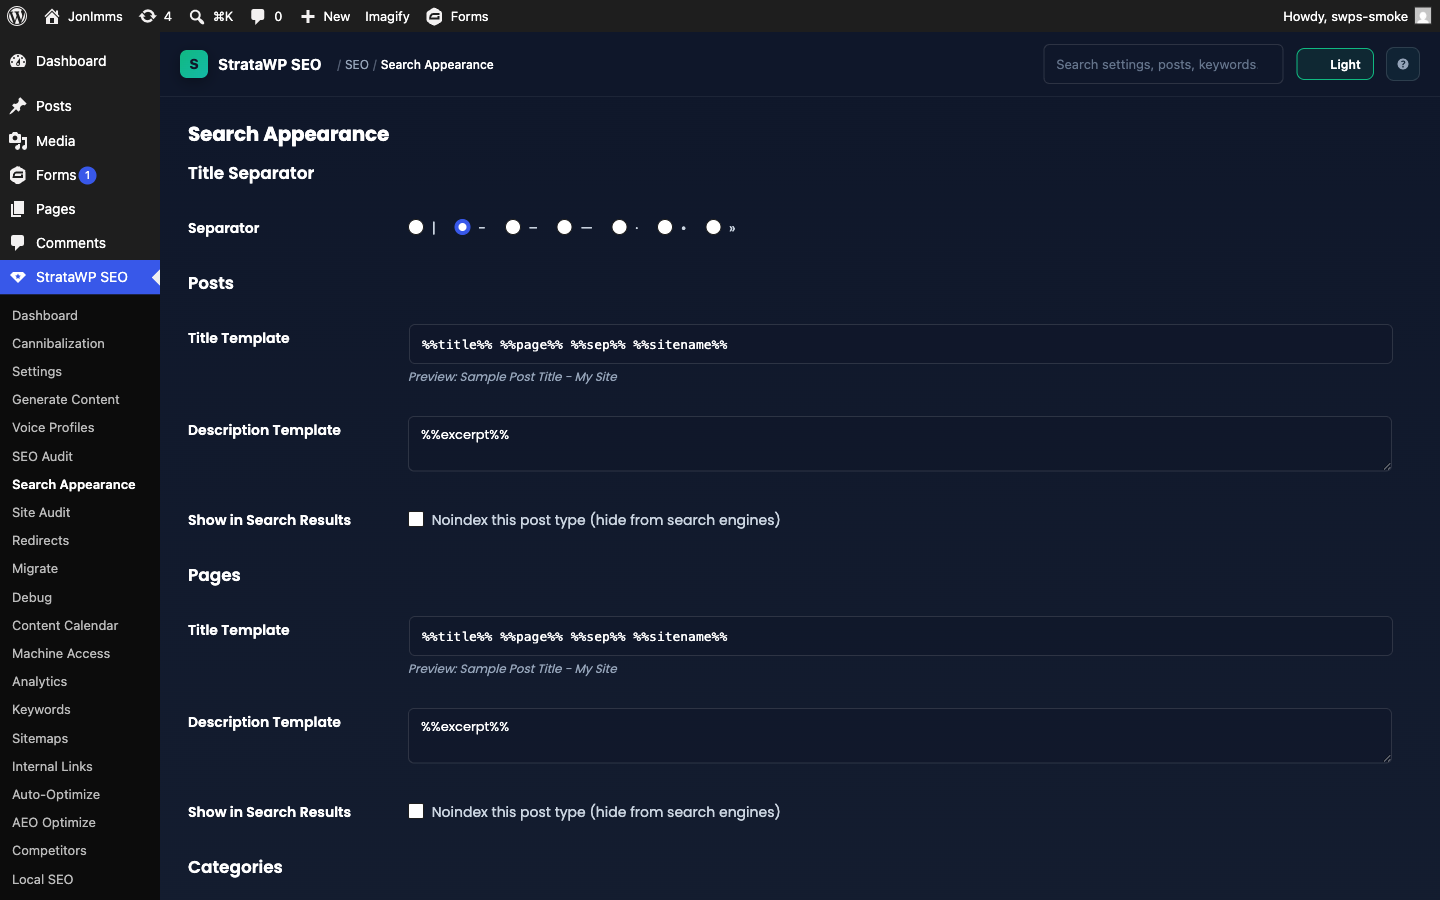Click Pages Description Template textarea

click(900, 735)
